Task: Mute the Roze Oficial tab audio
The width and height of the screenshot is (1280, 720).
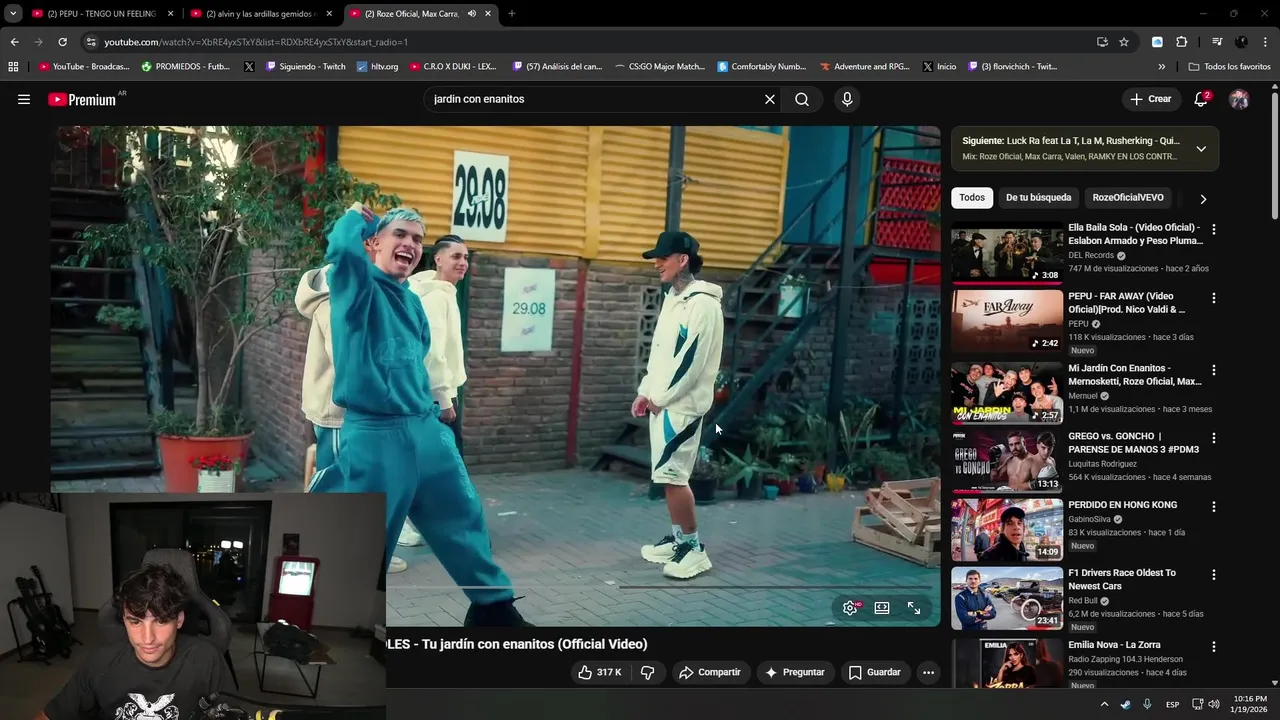Action: [471, 14]
